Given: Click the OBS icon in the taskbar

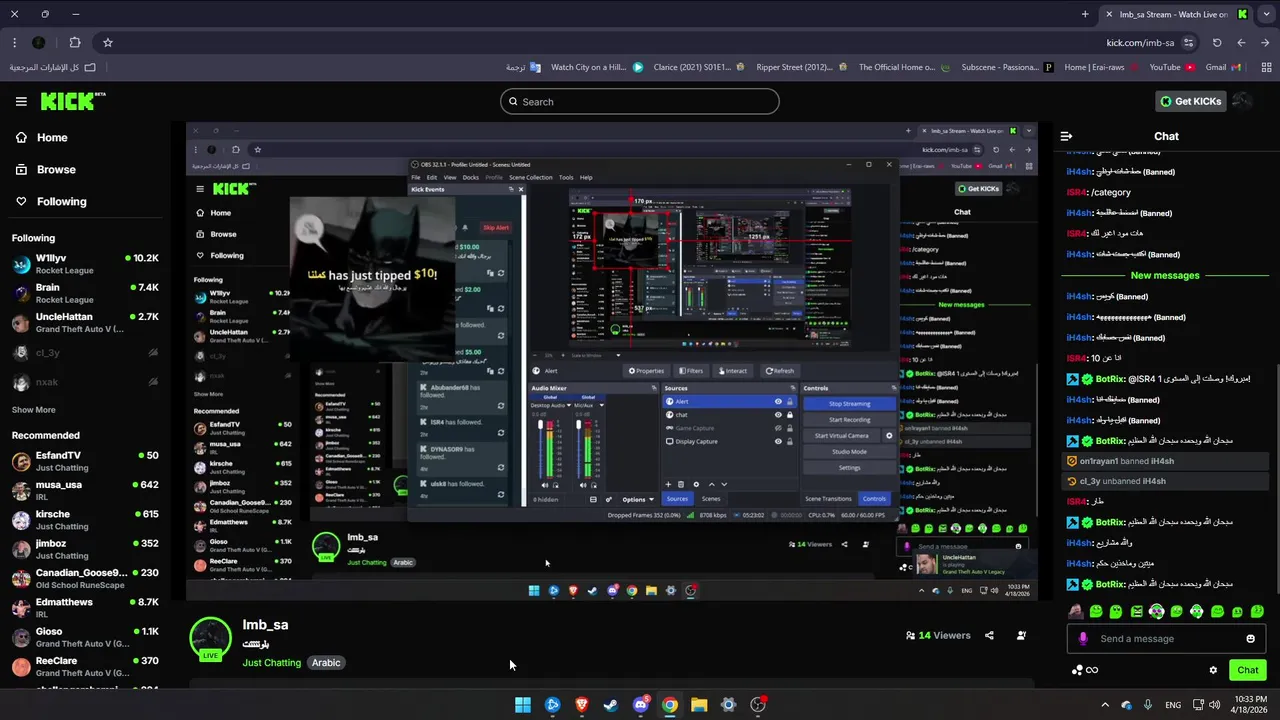Looking at the screenshot, I should [758, 705].
